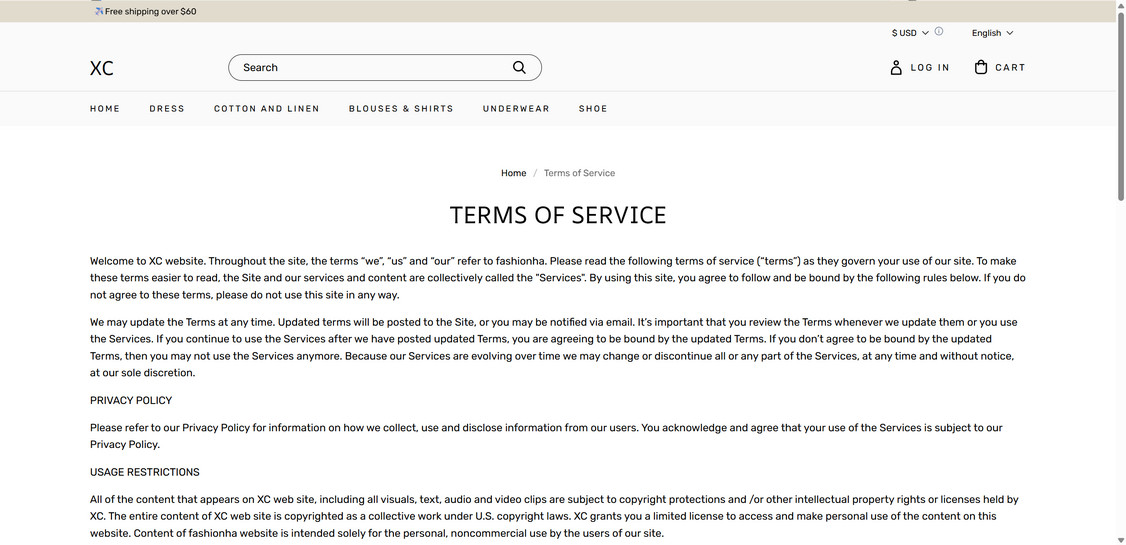
Task: Follow the Home breadcrumb link
Action: 513,173
